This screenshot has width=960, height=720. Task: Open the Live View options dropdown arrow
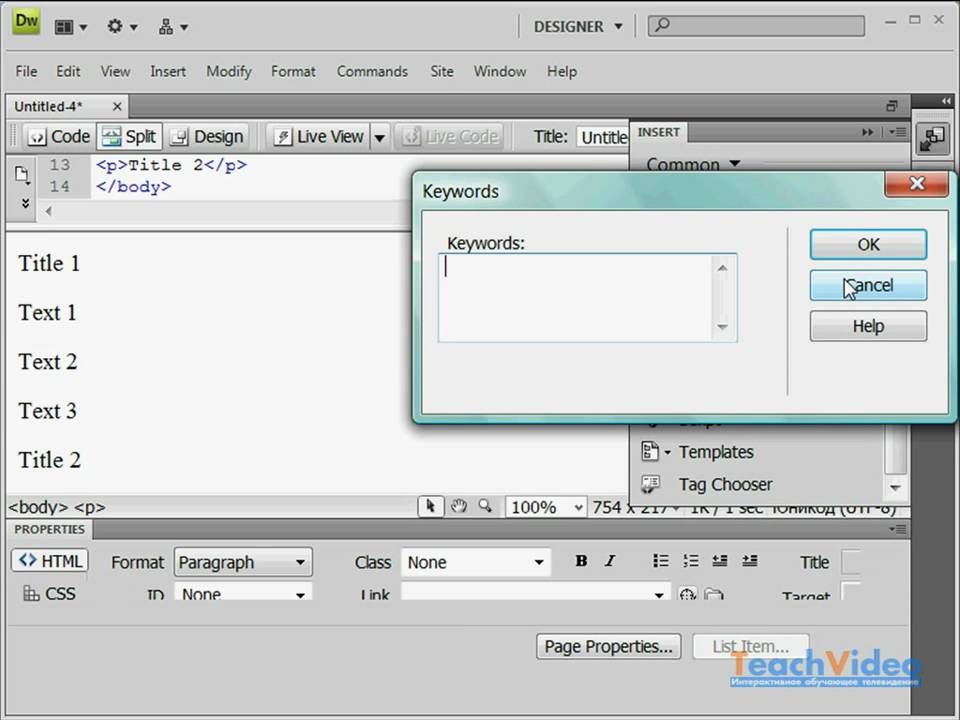(x=380, y=137)
